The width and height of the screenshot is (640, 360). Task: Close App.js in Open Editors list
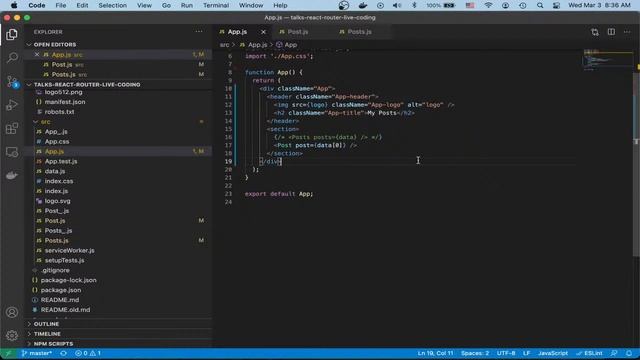point(37,54)
